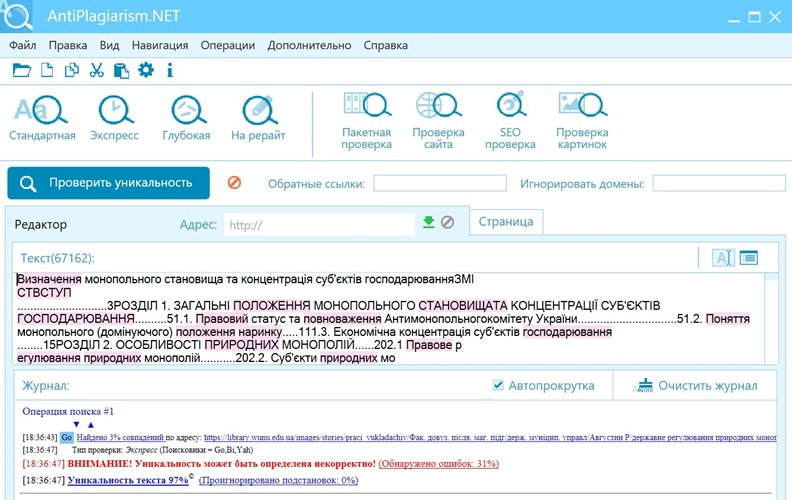This screenshot has width=792, height=500.
Task: Open the Операции menu
Action: click(228, 45)
